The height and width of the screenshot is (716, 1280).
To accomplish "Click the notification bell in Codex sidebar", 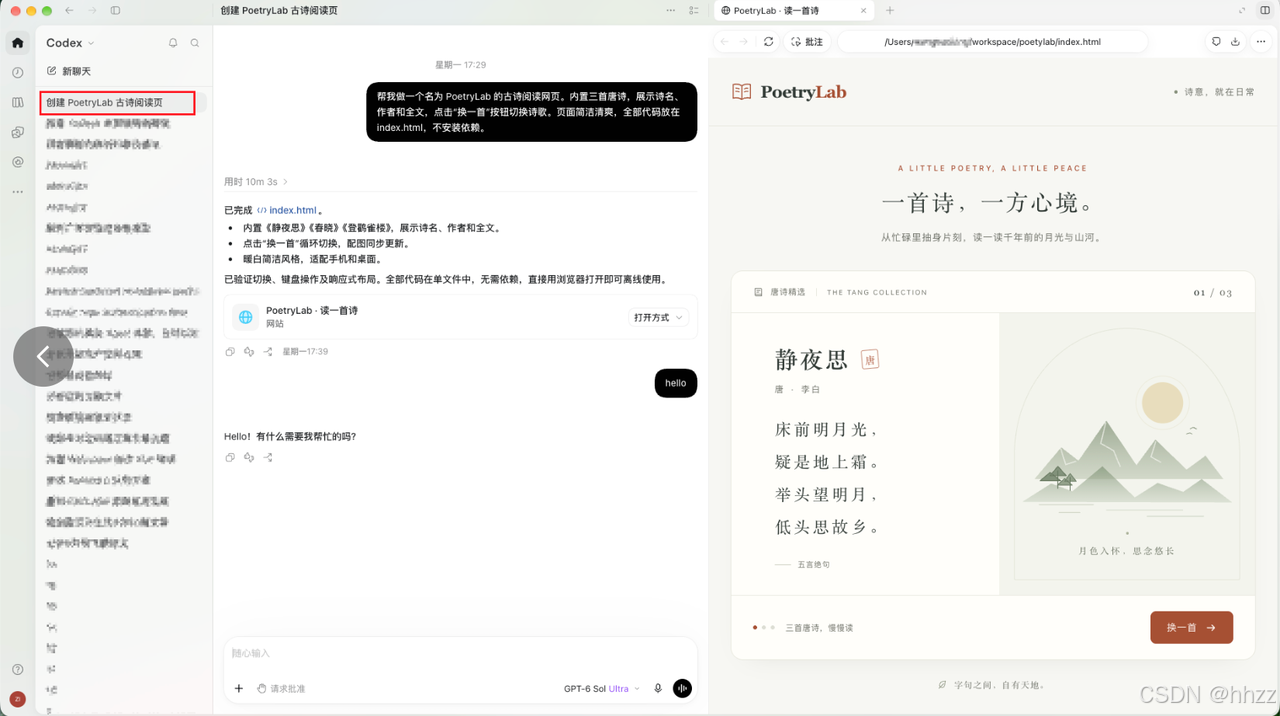I will pyautogui.click(x=173, y=43).
